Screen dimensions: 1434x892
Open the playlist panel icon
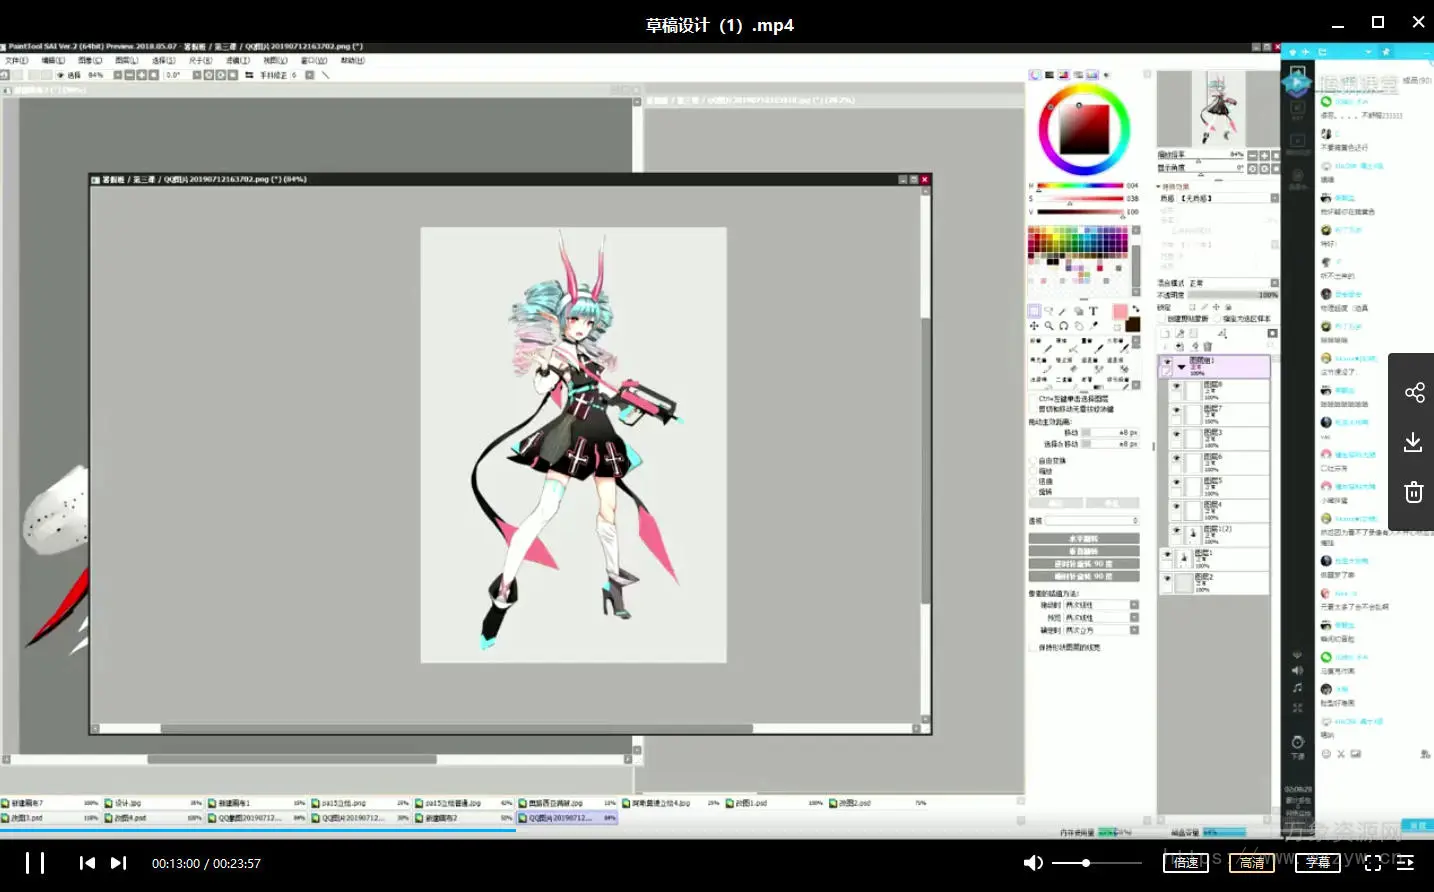1405,862
